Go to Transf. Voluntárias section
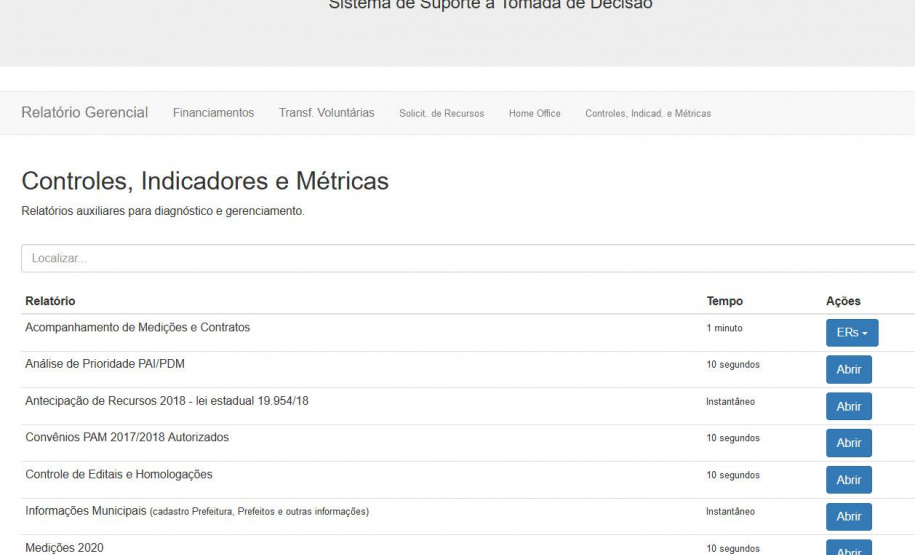The height and width of the screenshot is (555, 915). point(327,113)
